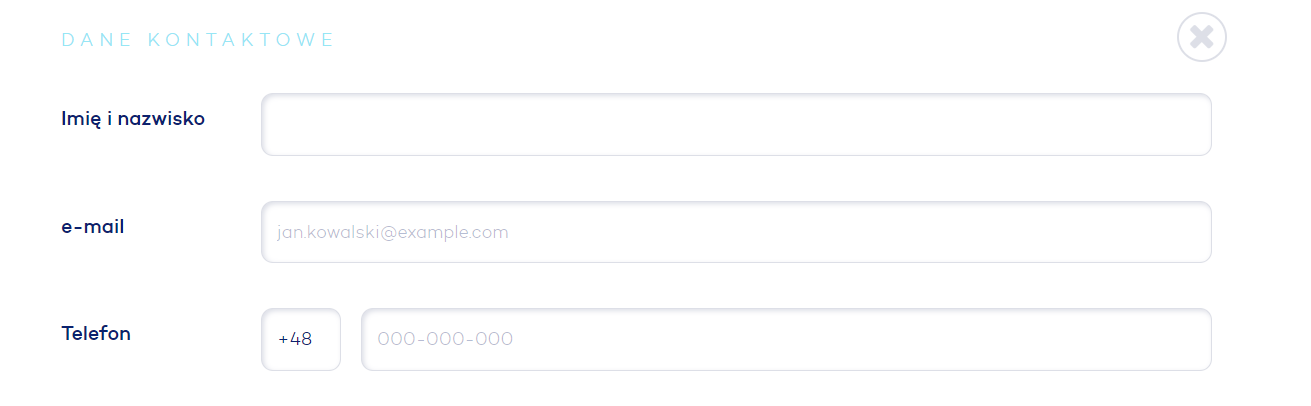
Task: Select the +48 country code box
Action: [301, 339]
